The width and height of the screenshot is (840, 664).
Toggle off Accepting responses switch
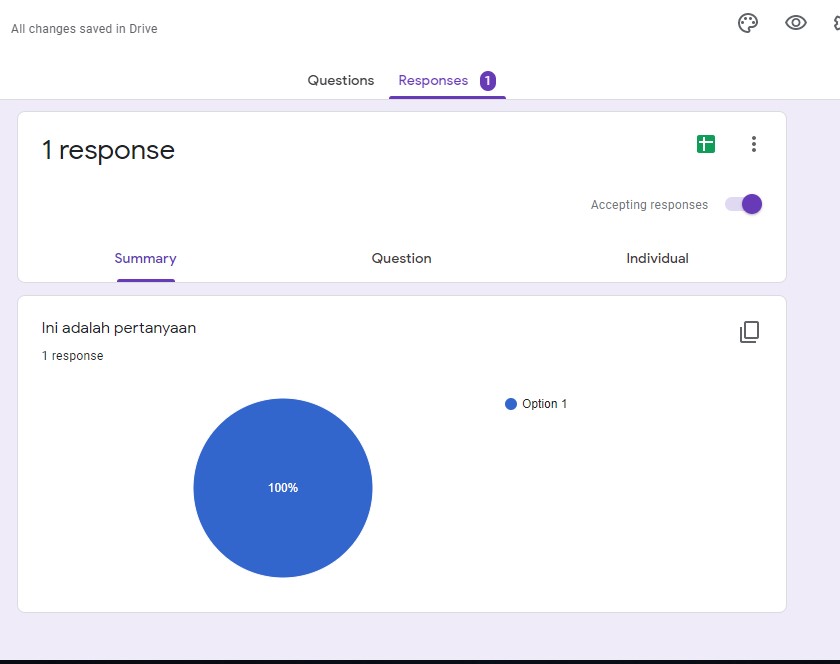coord(743,204)
